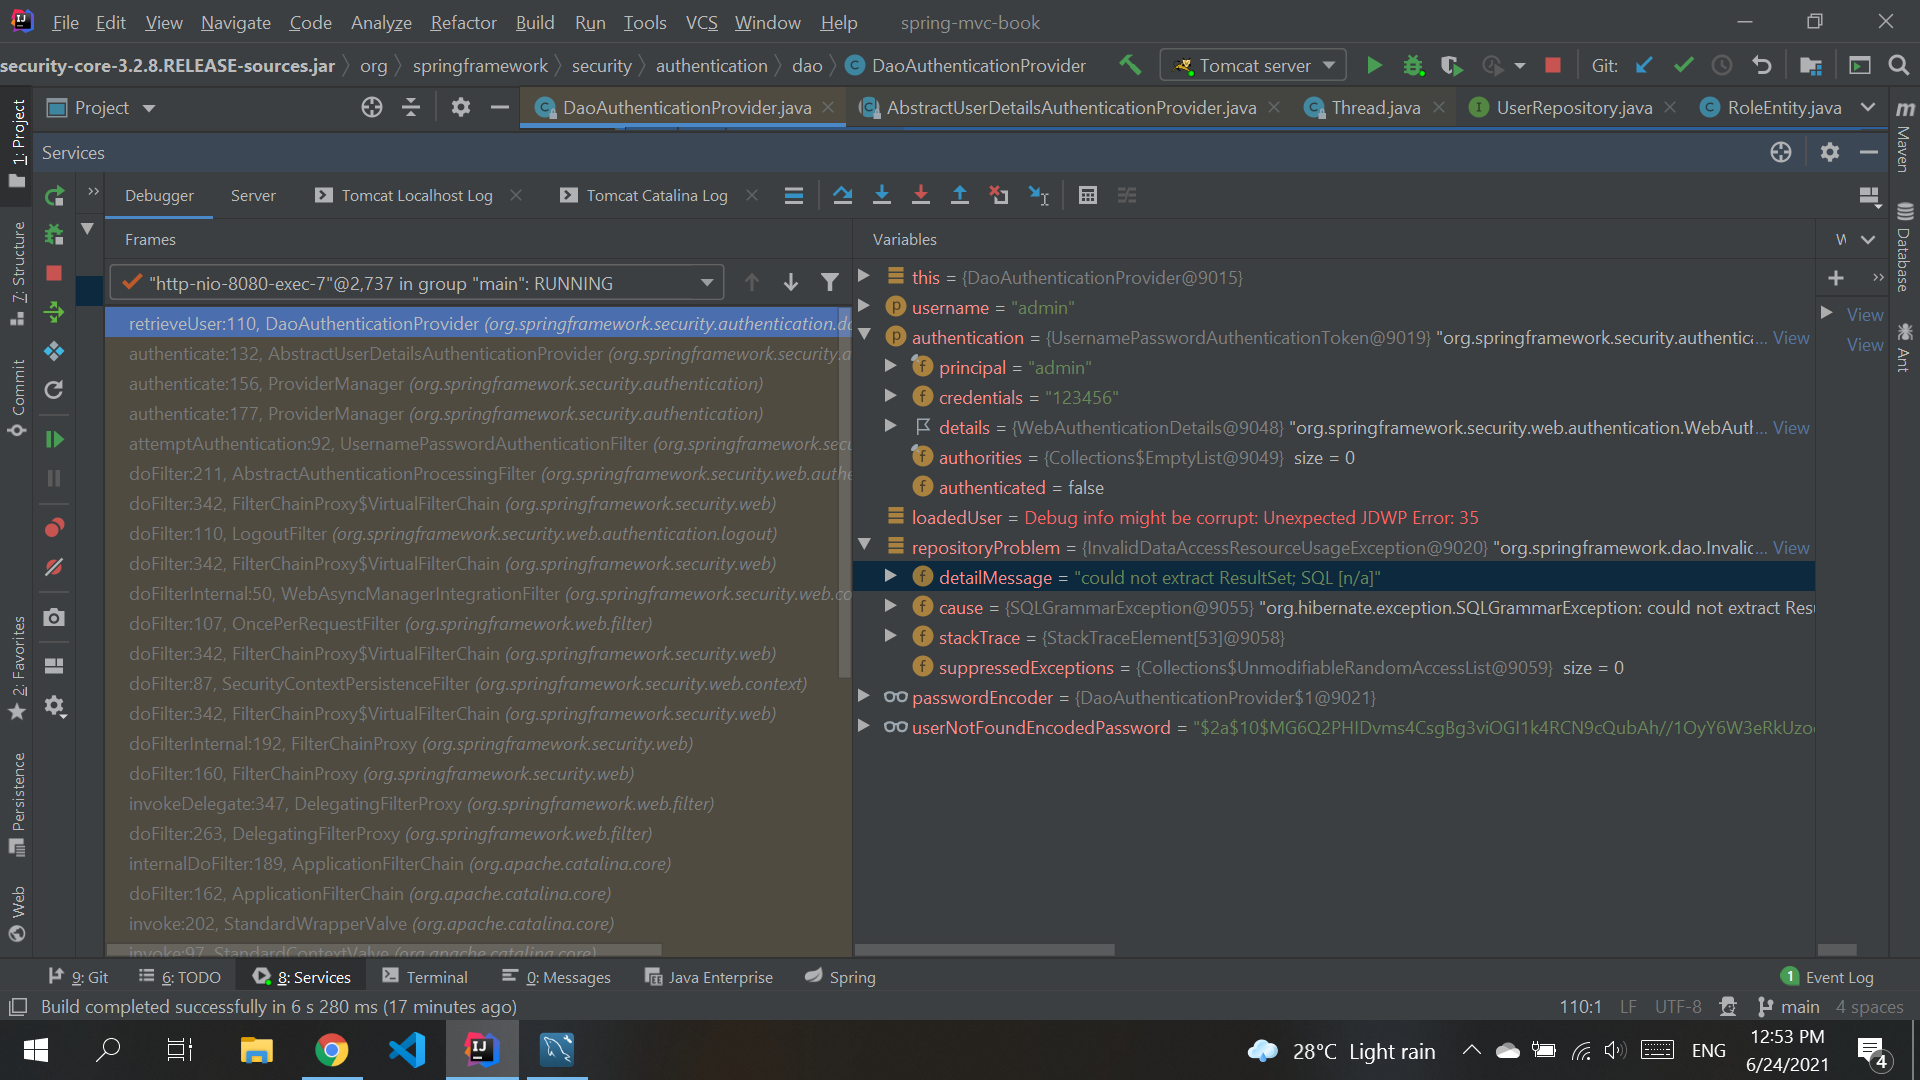Toggle Mute Breakpoints icon in sidebar

[54, 567]
